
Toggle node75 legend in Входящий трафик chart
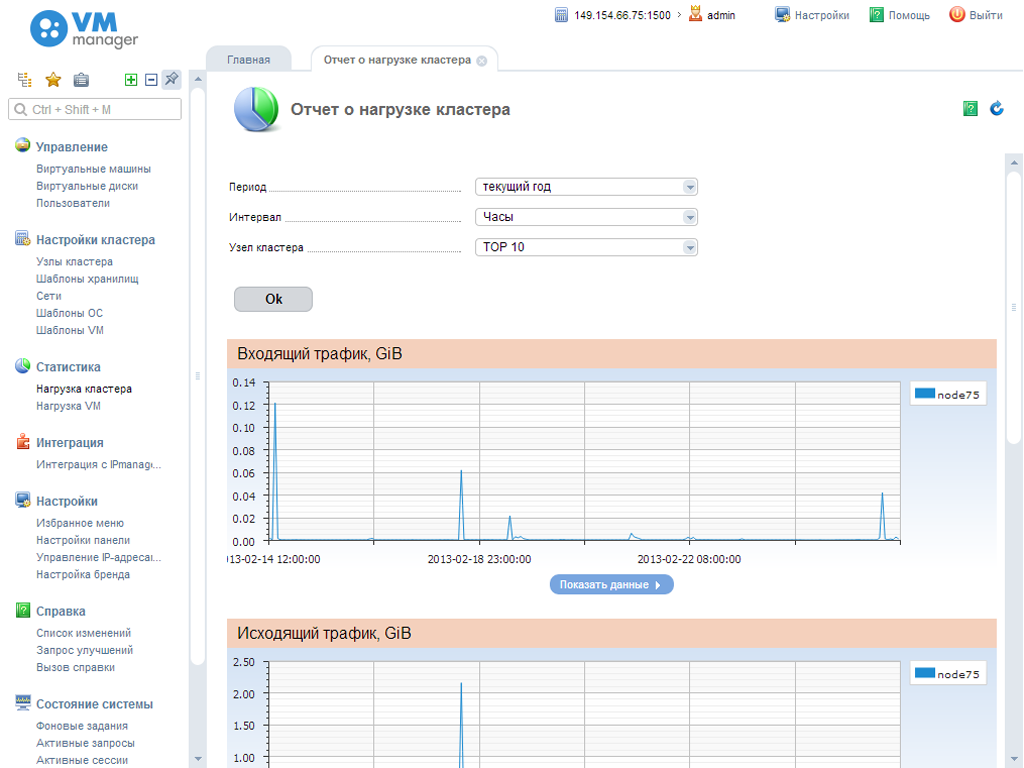click(947, 395)
